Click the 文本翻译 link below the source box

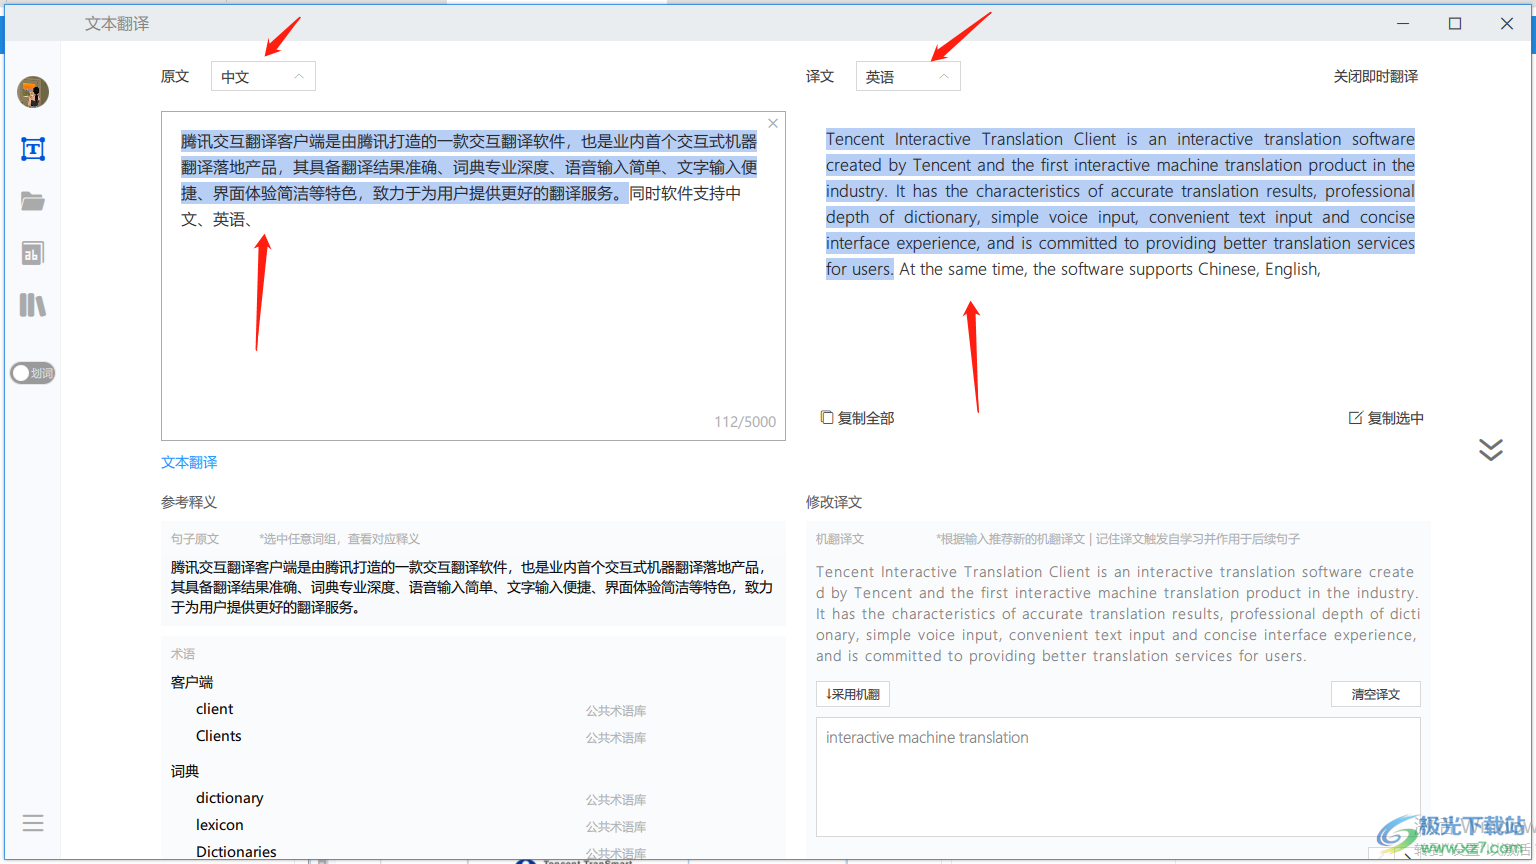click(189, 462)
